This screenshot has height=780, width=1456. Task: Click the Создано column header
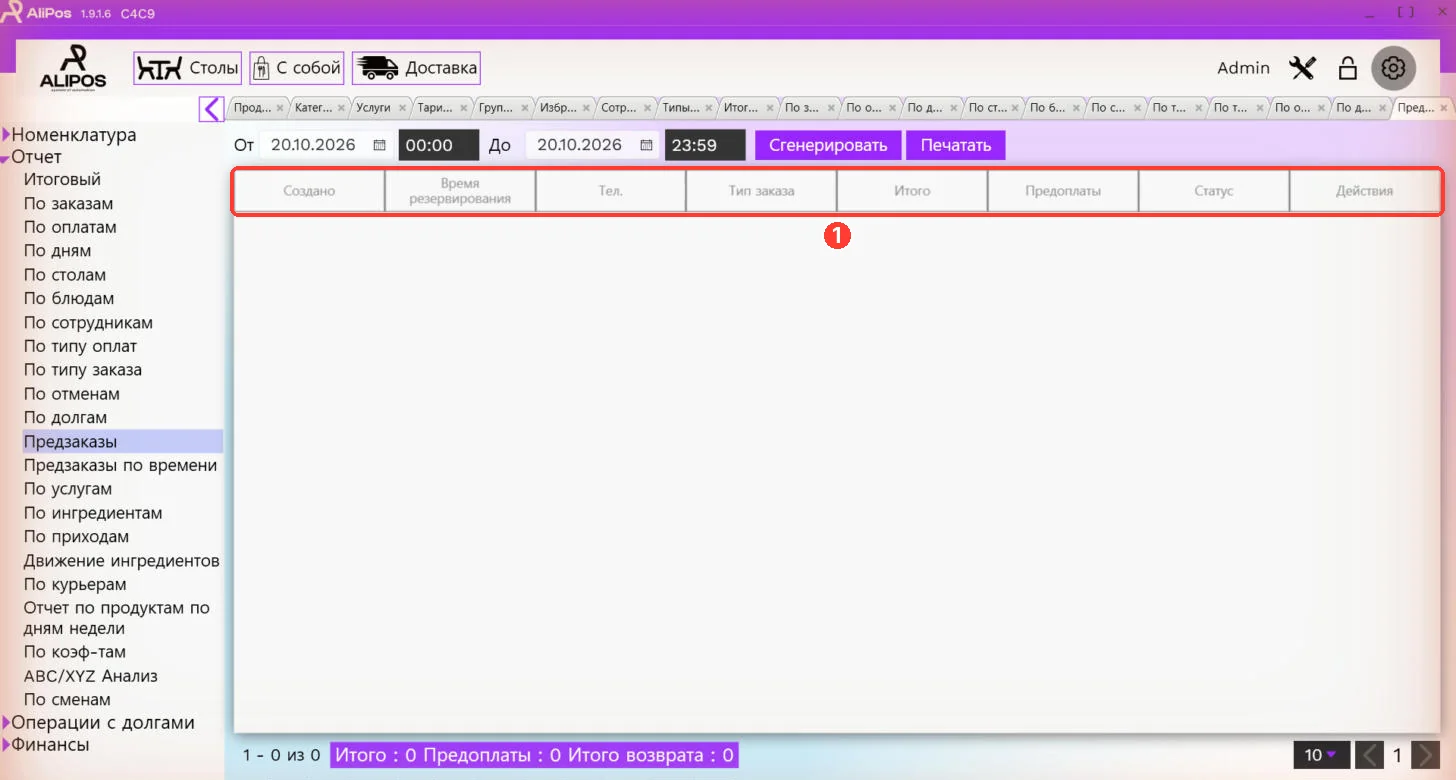[309, 191]
